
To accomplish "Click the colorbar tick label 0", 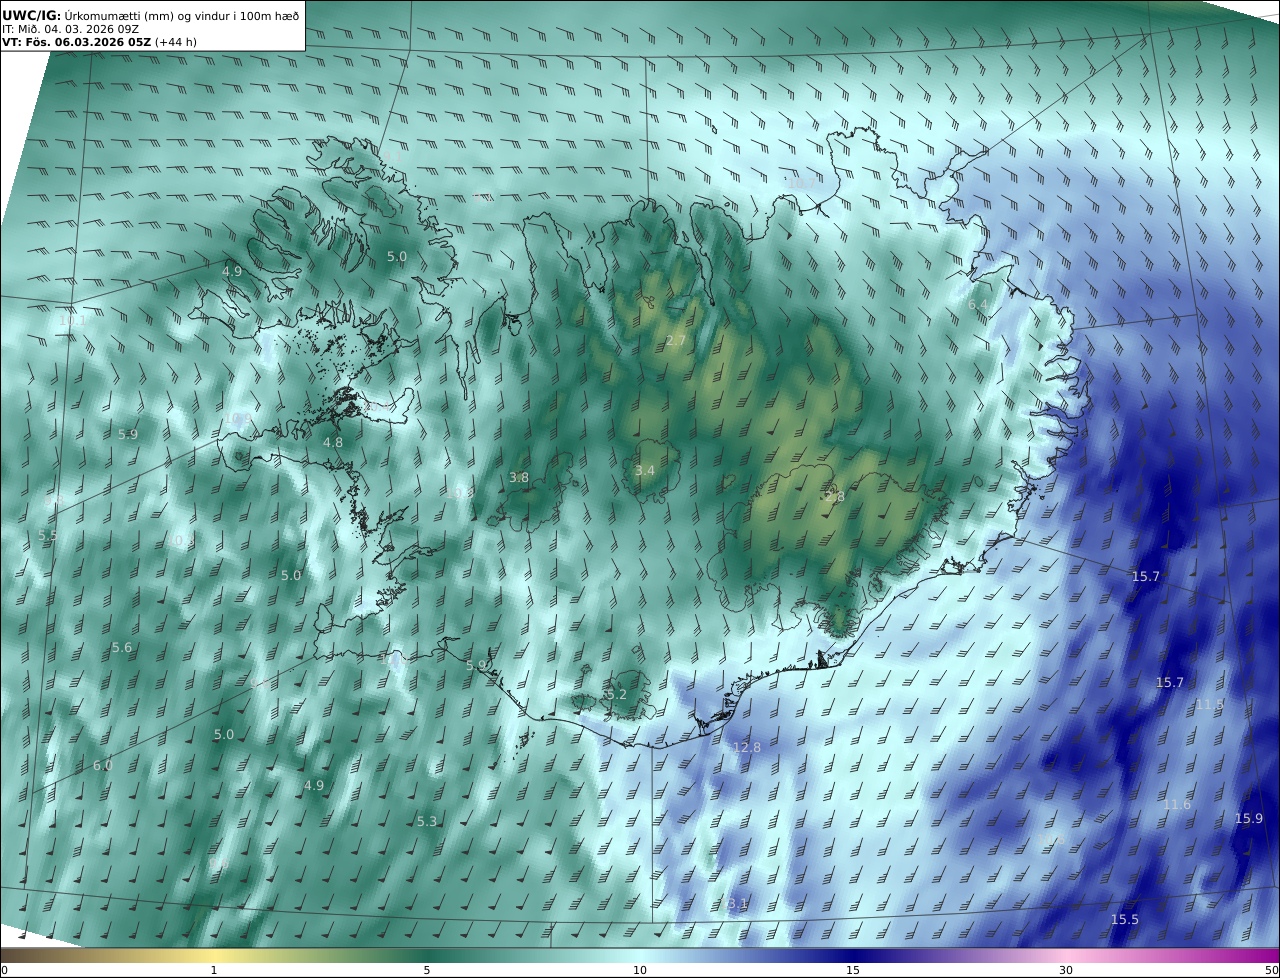I will 4,970.
